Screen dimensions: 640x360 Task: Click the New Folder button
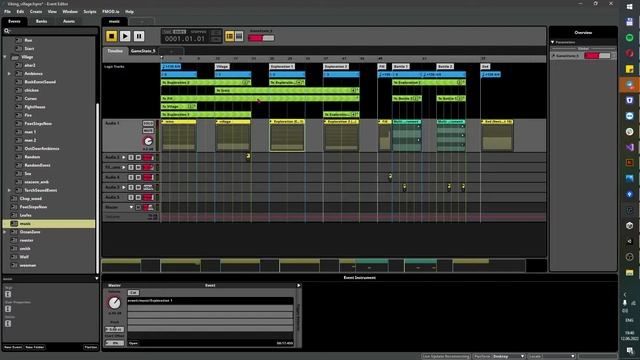35,347
